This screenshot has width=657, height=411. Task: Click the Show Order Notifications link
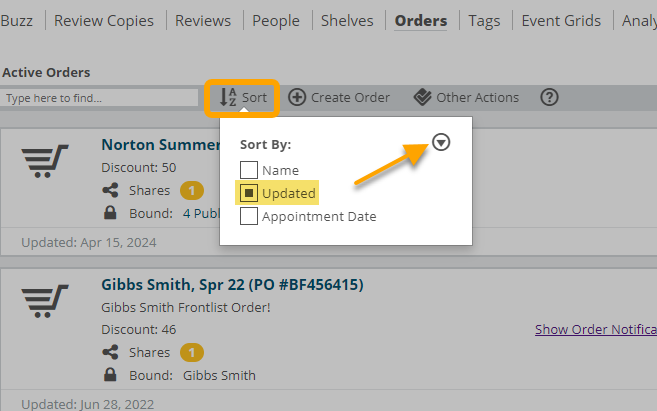(595, 329)
